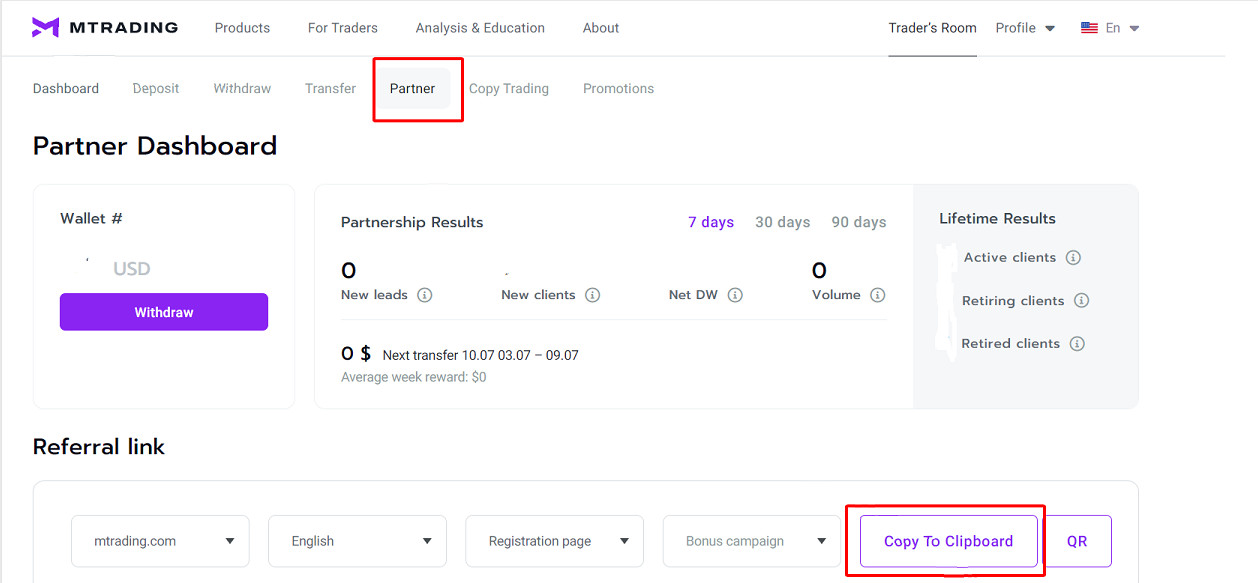Click info icon for Active clients

click(1073, 258)
